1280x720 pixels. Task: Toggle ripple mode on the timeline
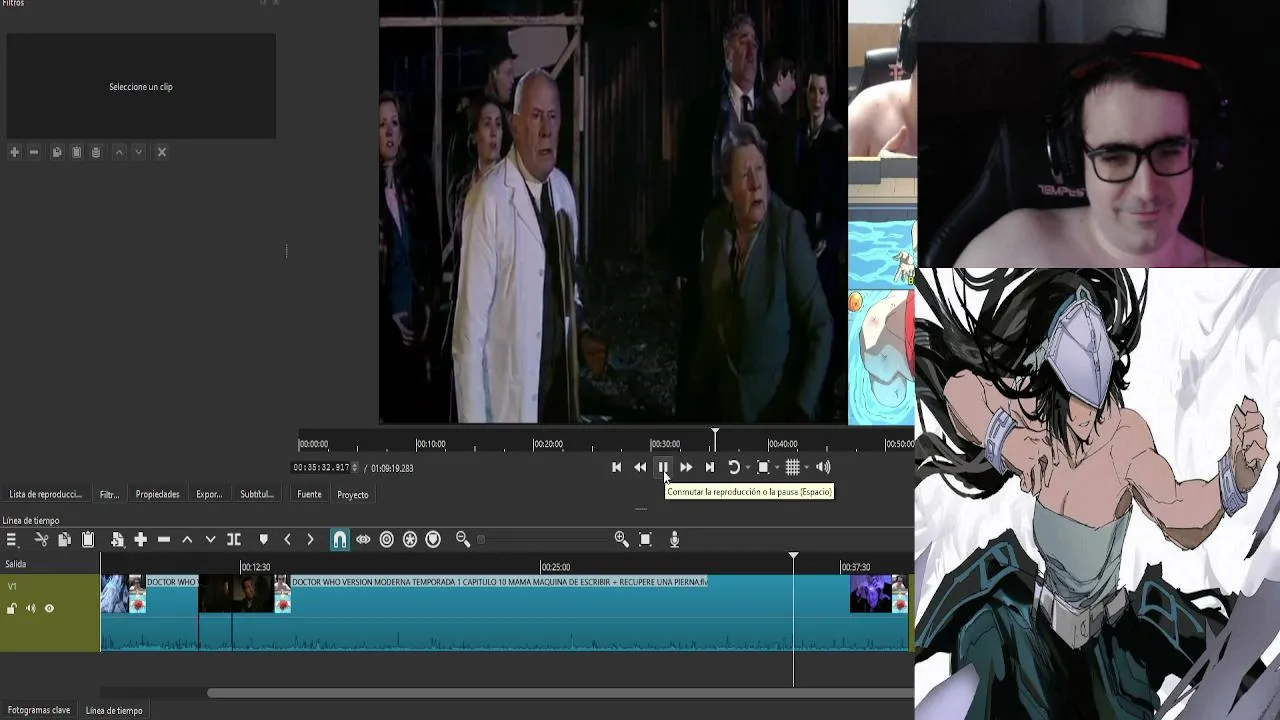(x=387, y=540)
